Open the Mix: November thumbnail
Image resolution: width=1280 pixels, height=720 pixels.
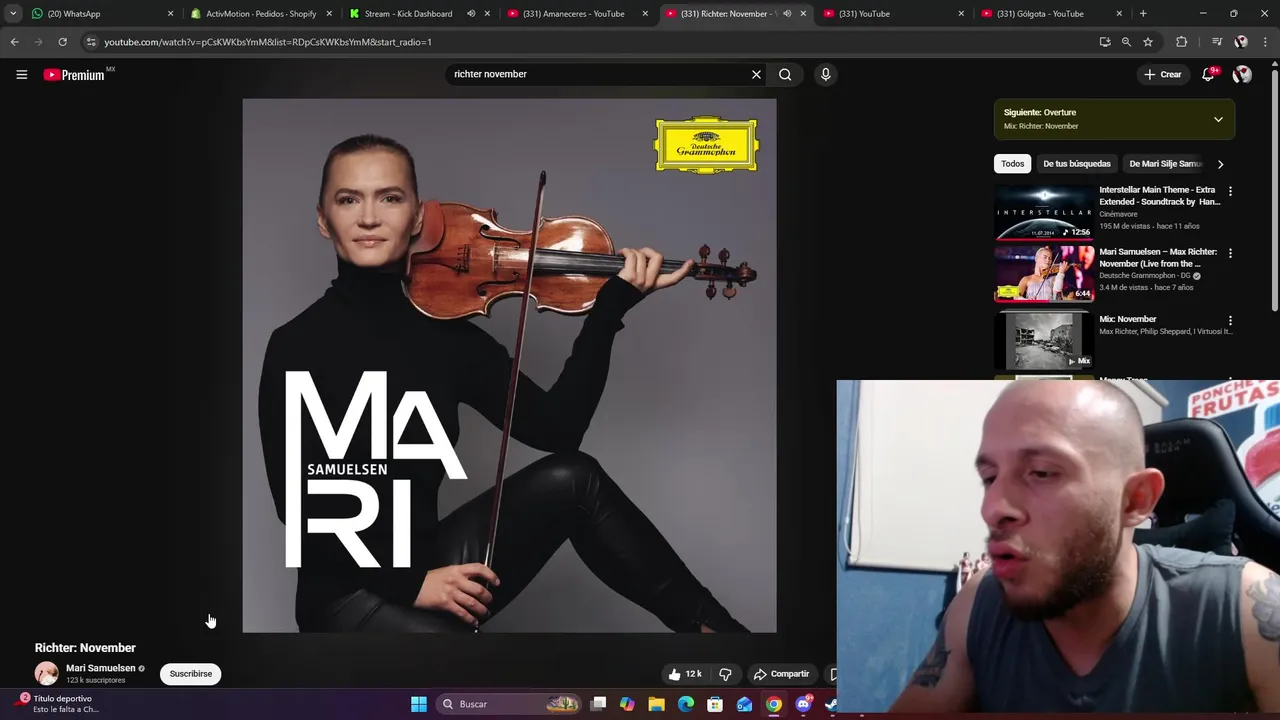click(1044, 340)
